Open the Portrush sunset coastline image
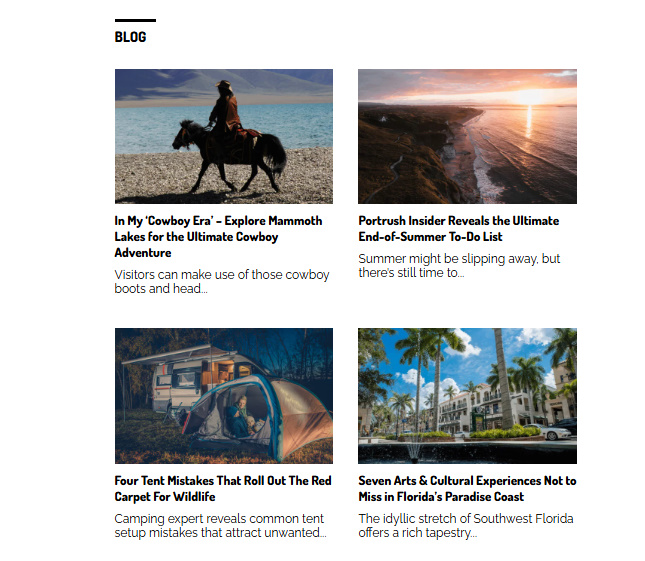Viewport: 645px width, 561px height. (x=467, y=136)
